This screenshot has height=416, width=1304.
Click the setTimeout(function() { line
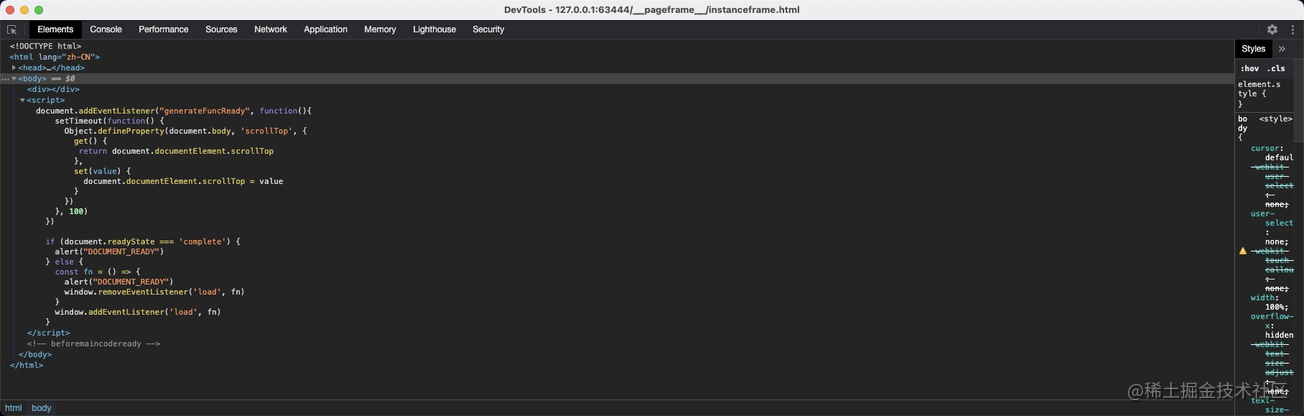[110, 121]
